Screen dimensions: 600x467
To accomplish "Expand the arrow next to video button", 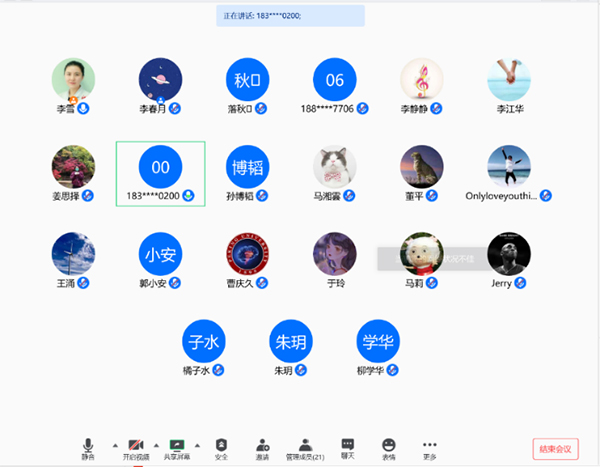I will [x=156, y=445].
